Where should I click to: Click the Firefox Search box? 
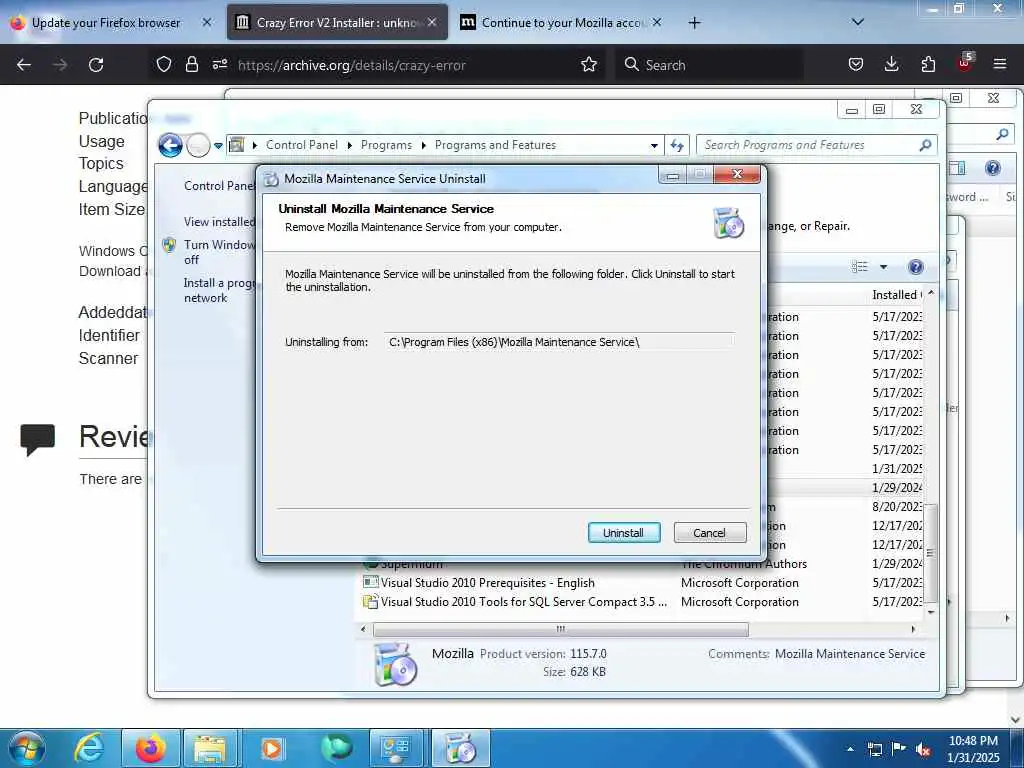tap(709, 65)
